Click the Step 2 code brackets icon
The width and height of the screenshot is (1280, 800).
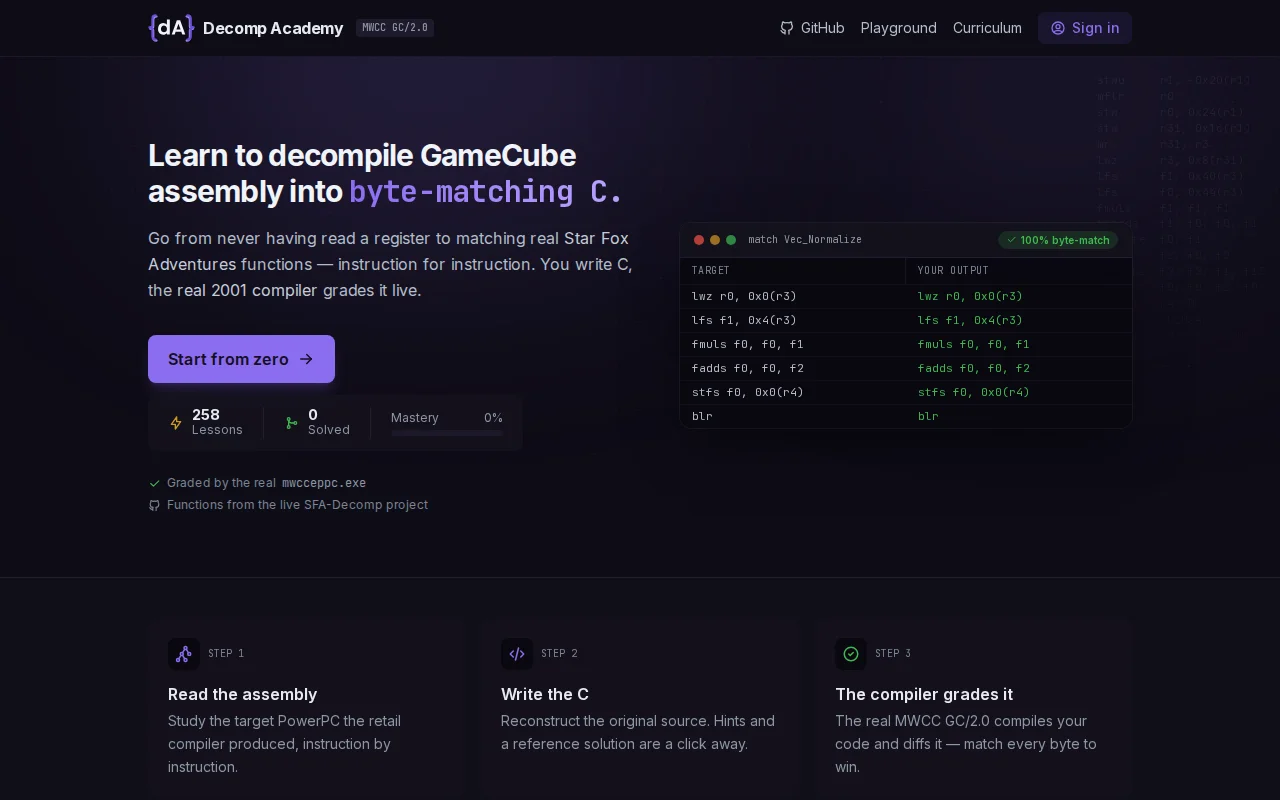pyautogui.click(x=517, y=654)
